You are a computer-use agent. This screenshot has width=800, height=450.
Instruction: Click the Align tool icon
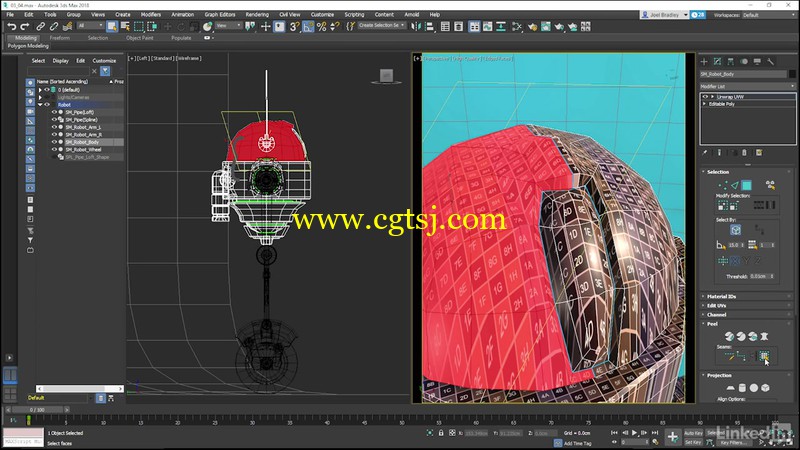click(430, 27)
